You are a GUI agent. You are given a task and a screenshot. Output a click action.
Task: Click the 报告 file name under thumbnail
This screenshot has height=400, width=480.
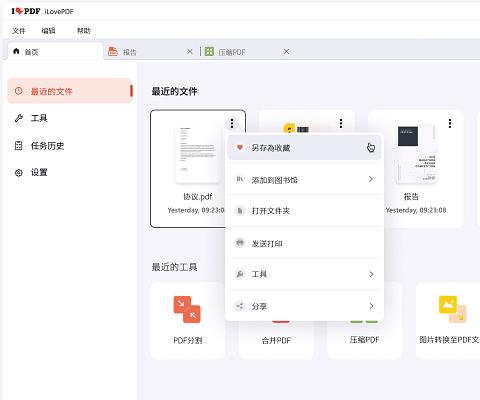pos(411,197)
